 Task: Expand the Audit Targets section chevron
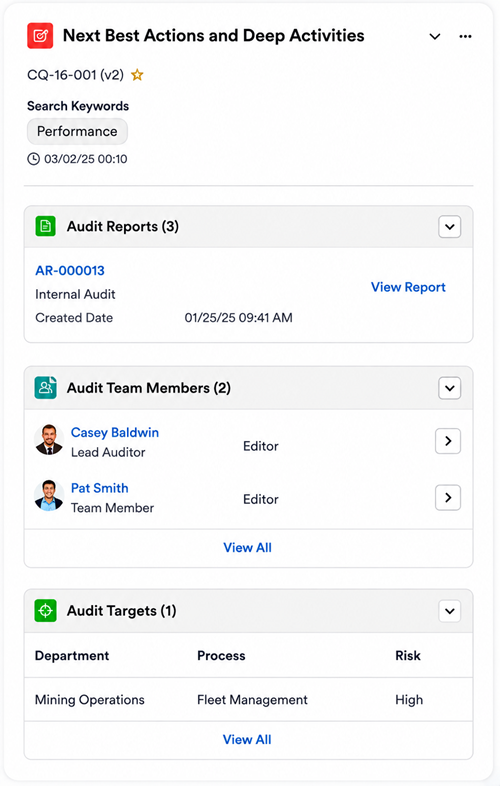450,611
